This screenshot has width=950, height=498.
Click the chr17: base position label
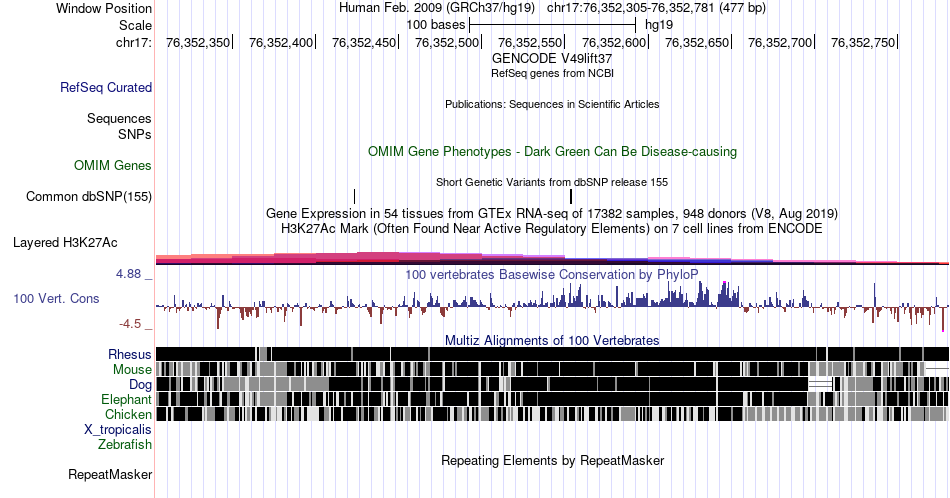point(133,42)
